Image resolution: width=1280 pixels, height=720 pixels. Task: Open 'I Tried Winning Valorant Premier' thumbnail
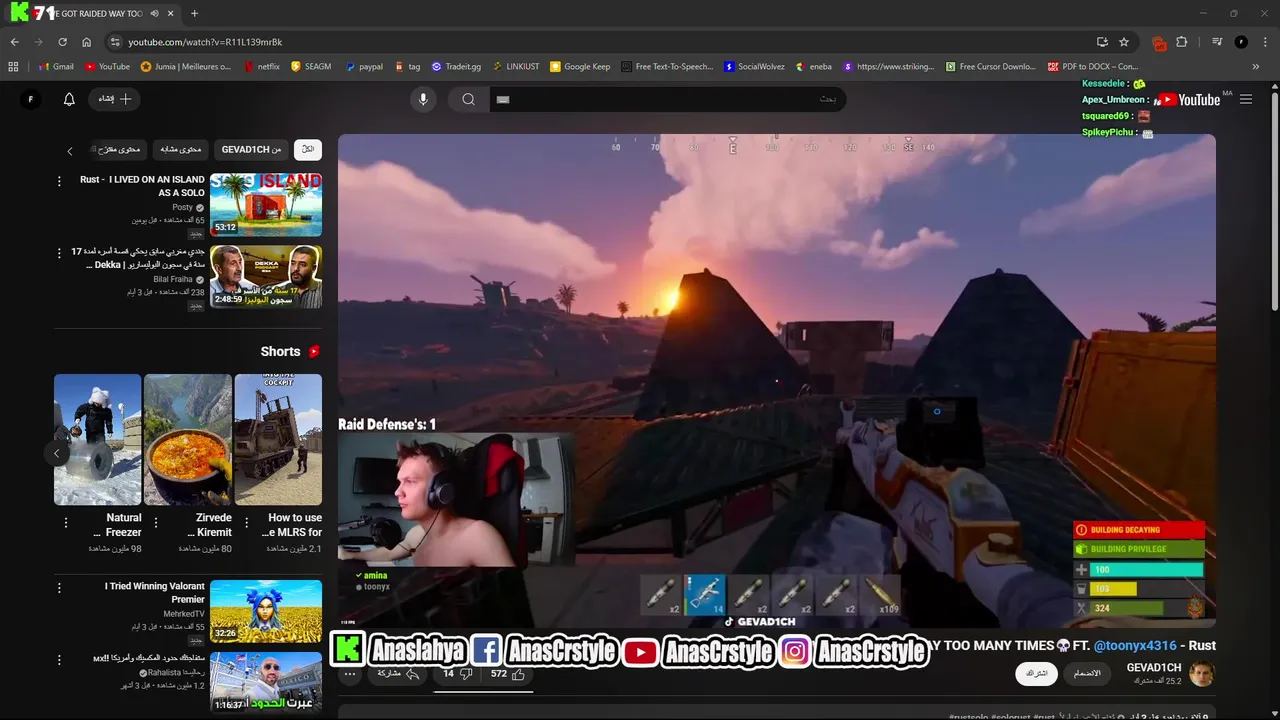(266, 611)
